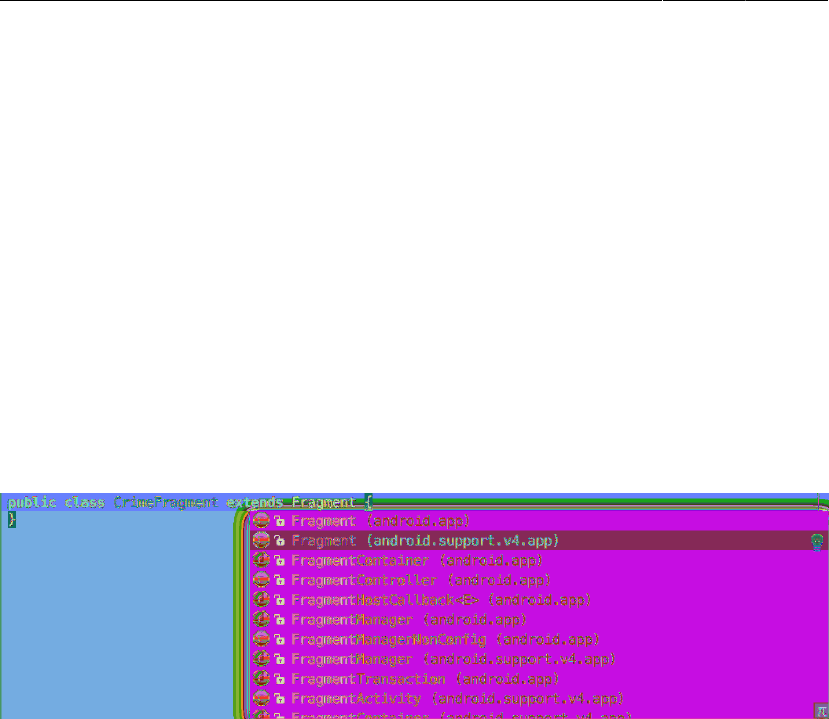Click the opening brace after Fragment
Screen dimensions: 829x719
click(x=369, y=502)
